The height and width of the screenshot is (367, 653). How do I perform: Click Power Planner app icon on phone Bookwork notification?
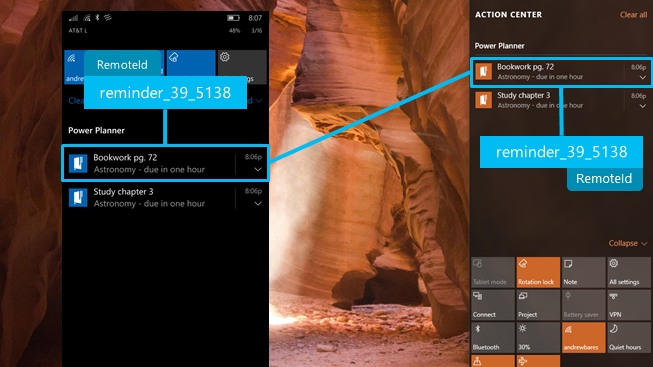point(78,163)
